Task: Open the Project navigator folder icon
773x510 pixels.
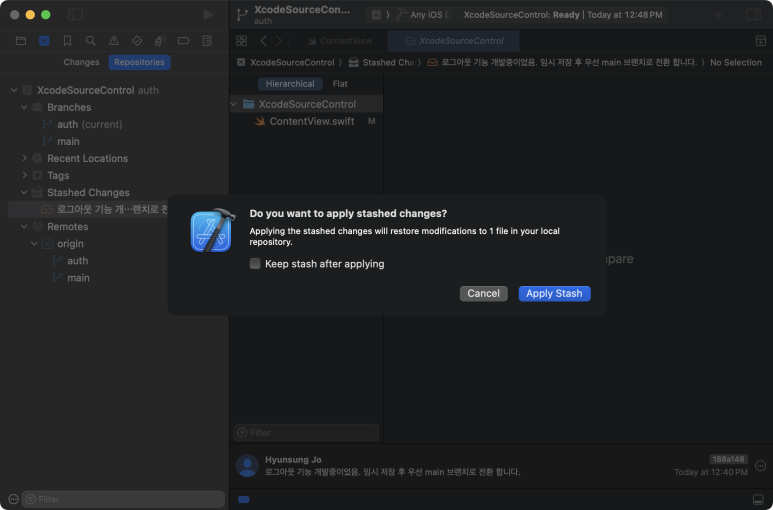Action: coord(21,40)
